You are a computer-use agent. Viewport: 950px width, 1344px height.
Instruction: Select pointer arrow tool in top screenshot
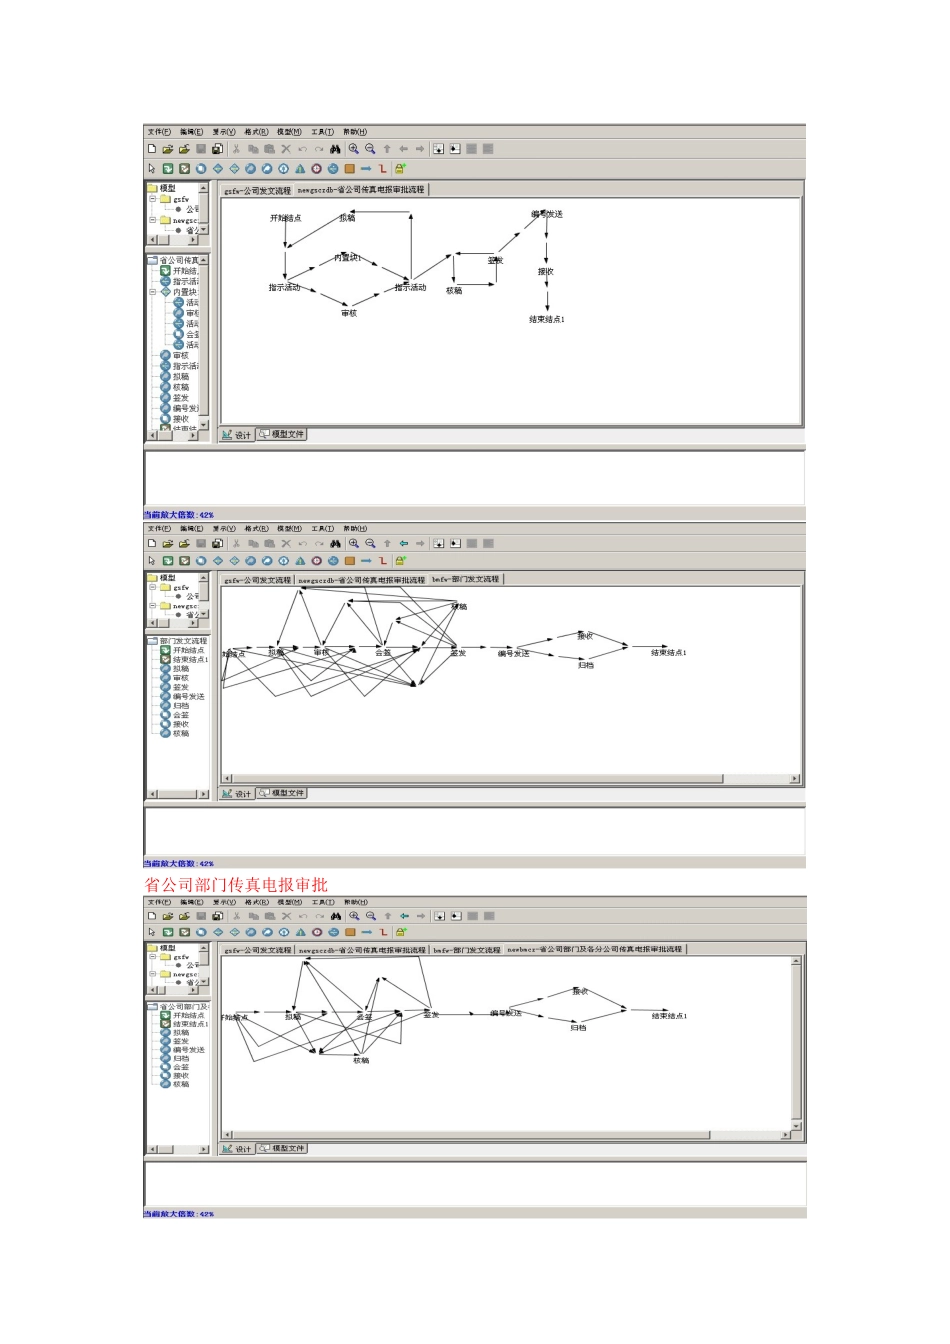point(152,169)
